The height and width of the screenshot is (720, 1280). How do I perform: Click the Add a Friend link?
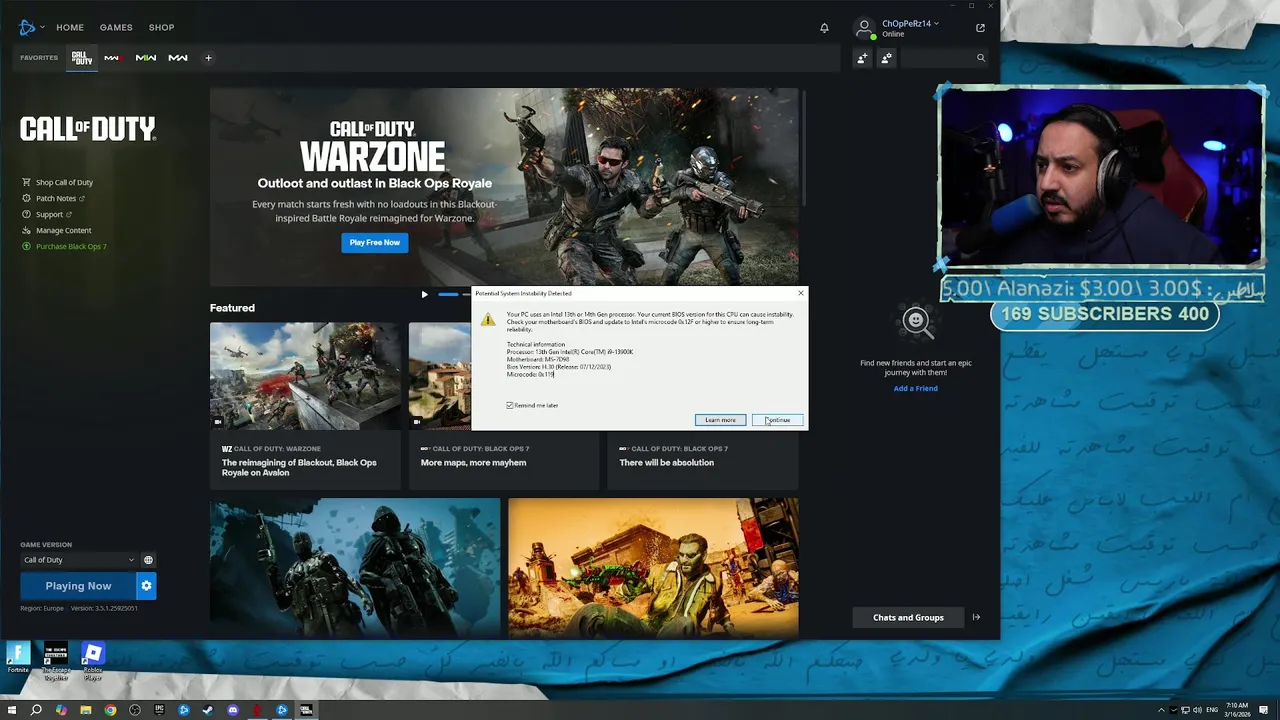tap(915, 388)
